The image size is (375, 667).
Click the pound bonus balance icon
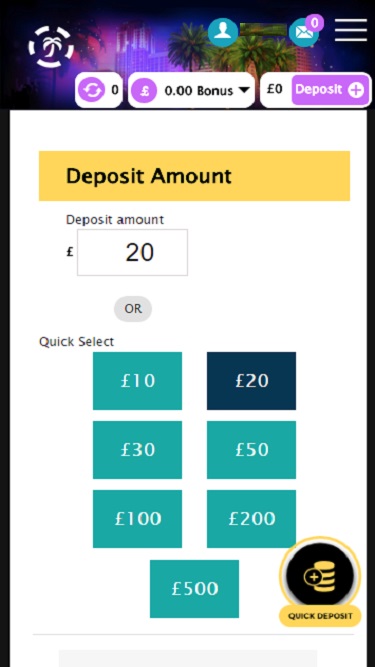click(144, 91)
